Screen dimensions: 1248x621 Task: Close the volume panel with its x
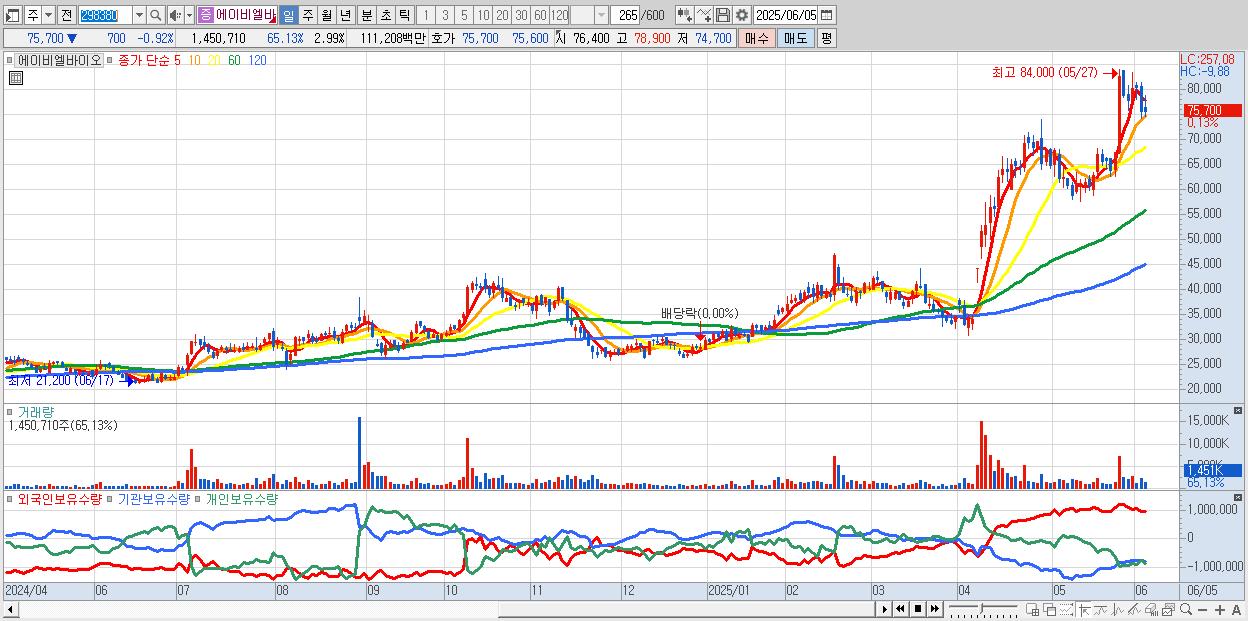[x=1238, y=411]
